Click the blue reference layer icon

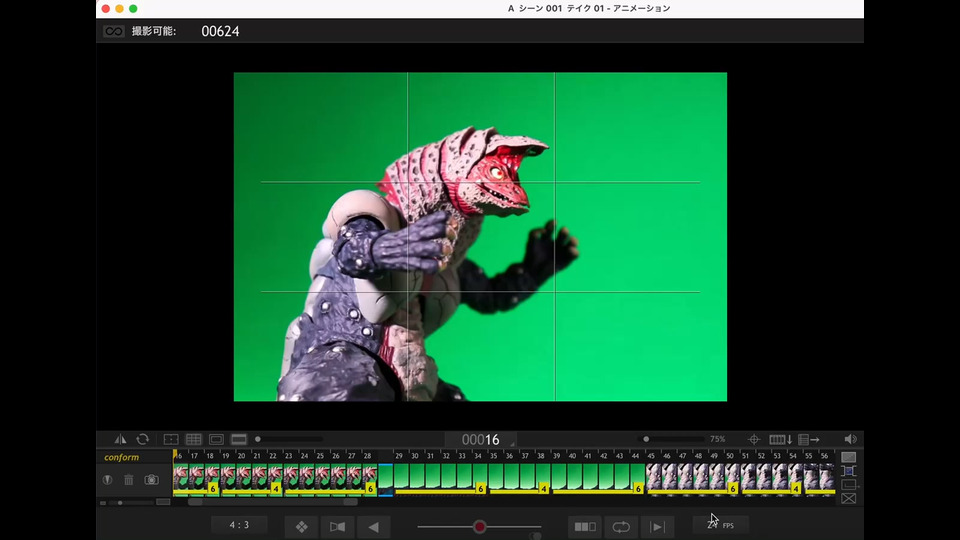[849, 471]
